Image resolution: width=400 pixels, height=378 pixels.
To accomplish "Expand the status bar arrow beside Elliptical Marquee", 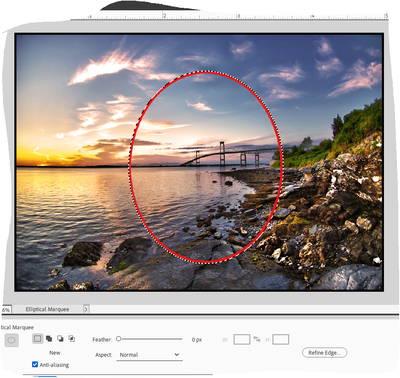I will tap(86, 309).
